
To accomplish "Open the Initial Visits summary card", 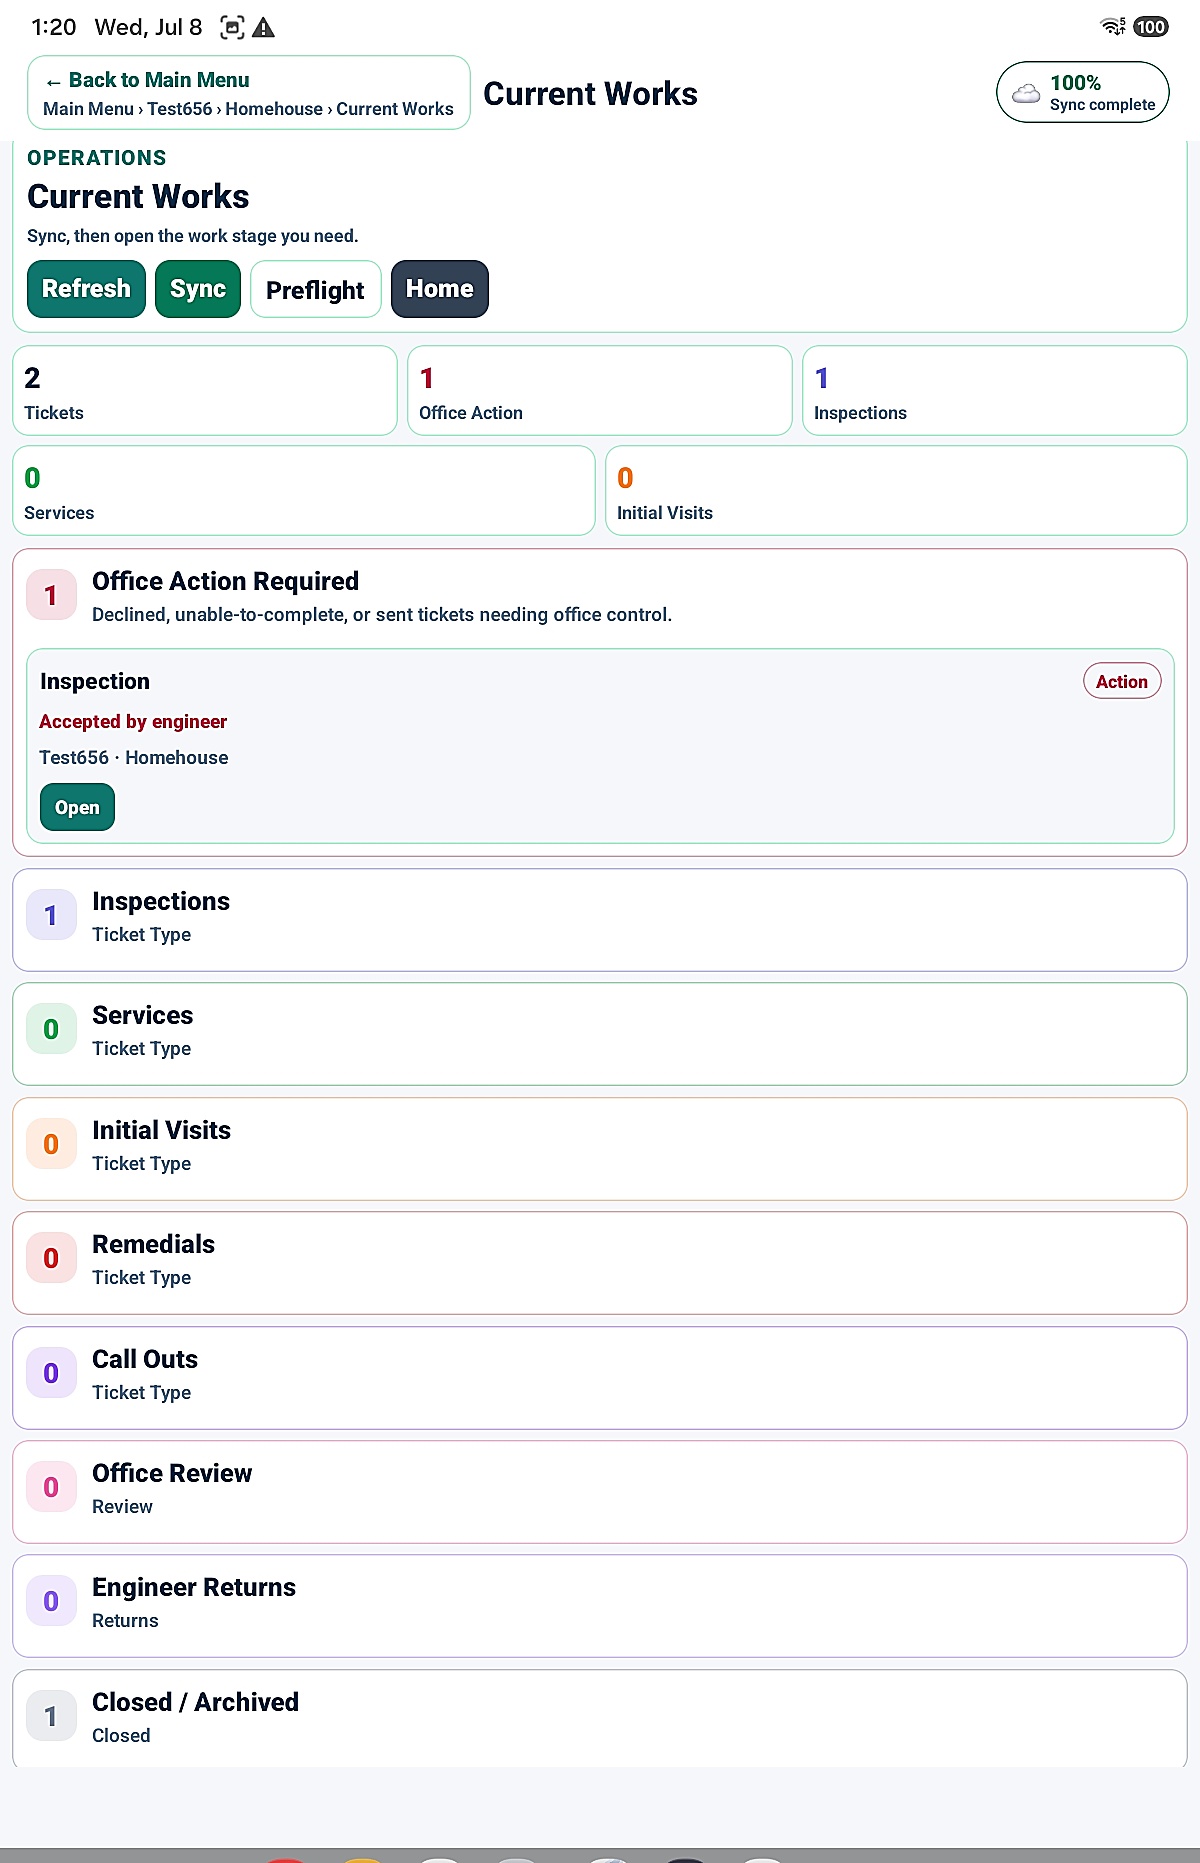I will click(896, 491).
